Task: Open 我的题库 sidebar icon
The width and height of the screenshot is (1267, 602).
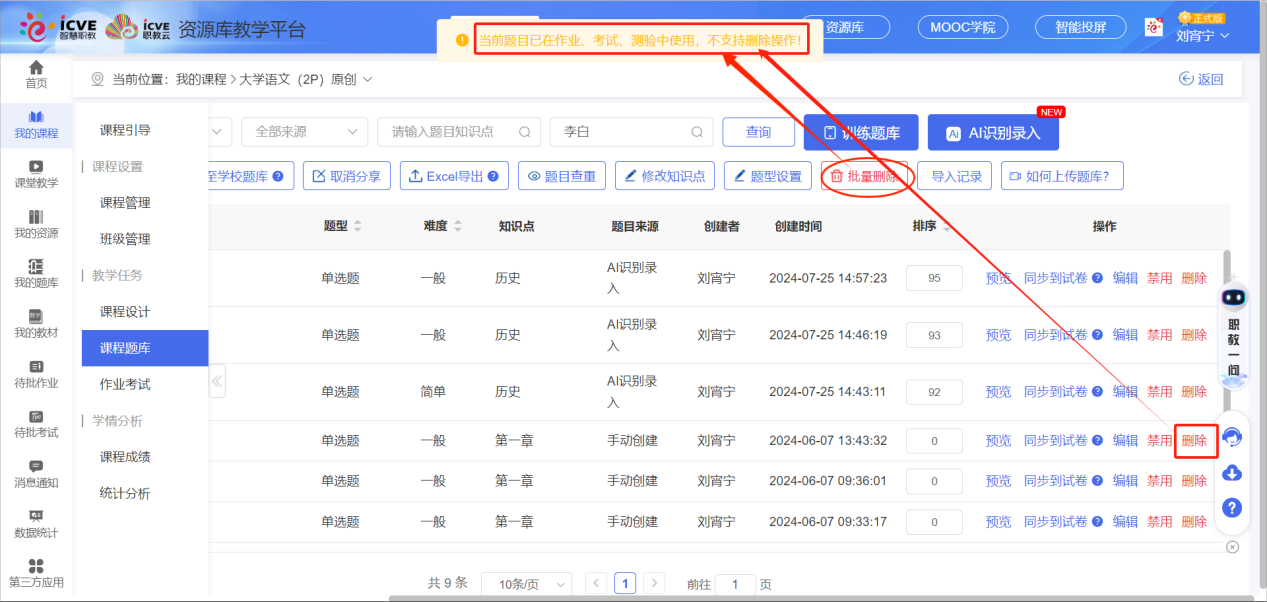Action: click(x=36, y=273)
